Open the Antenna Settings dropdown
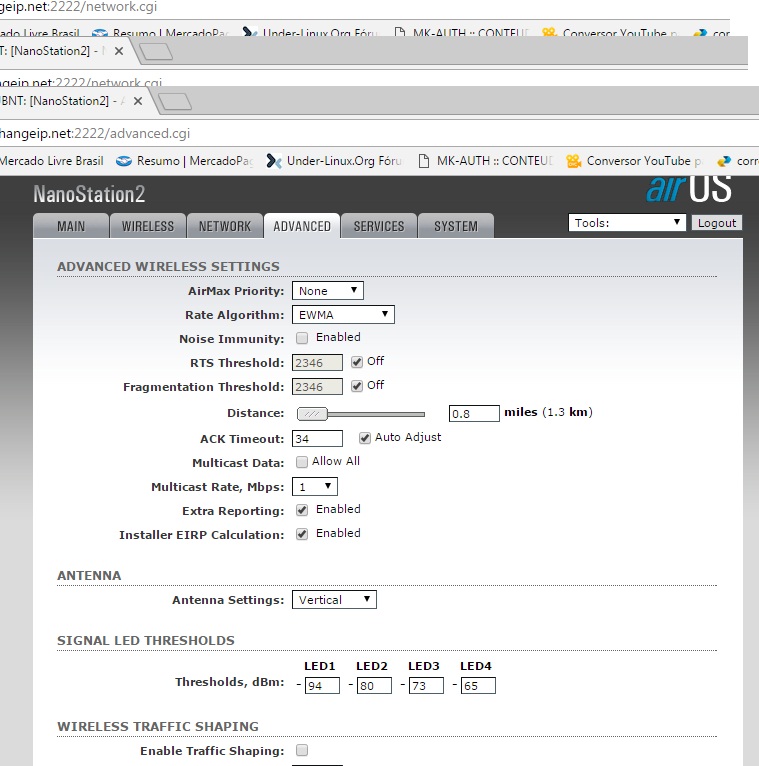 [334, 599]
